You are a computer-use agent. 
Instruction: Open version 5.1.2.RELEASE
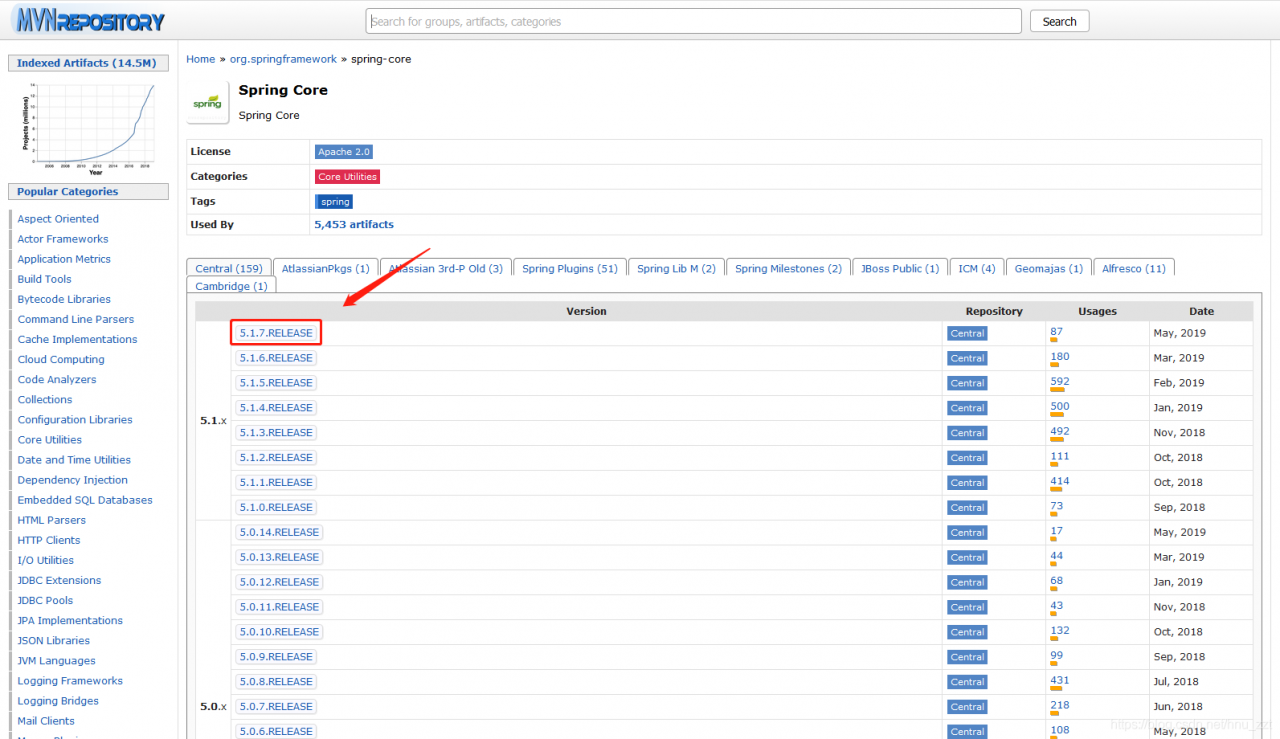coord(276,458)
